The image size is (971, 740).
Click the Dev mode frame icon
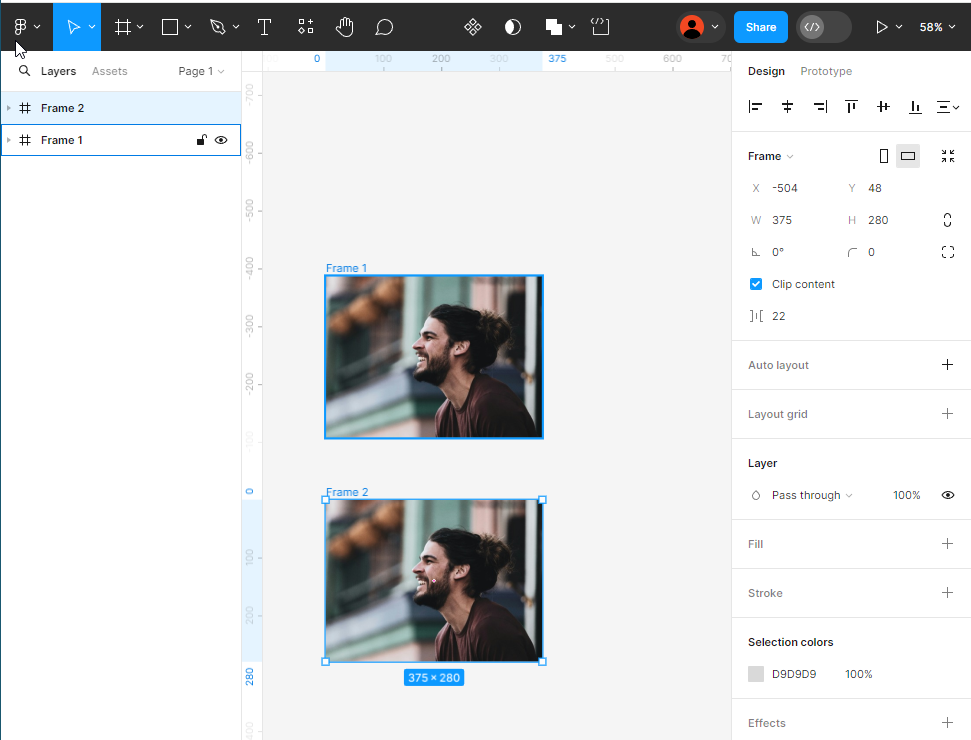click(x=600, y=27)
